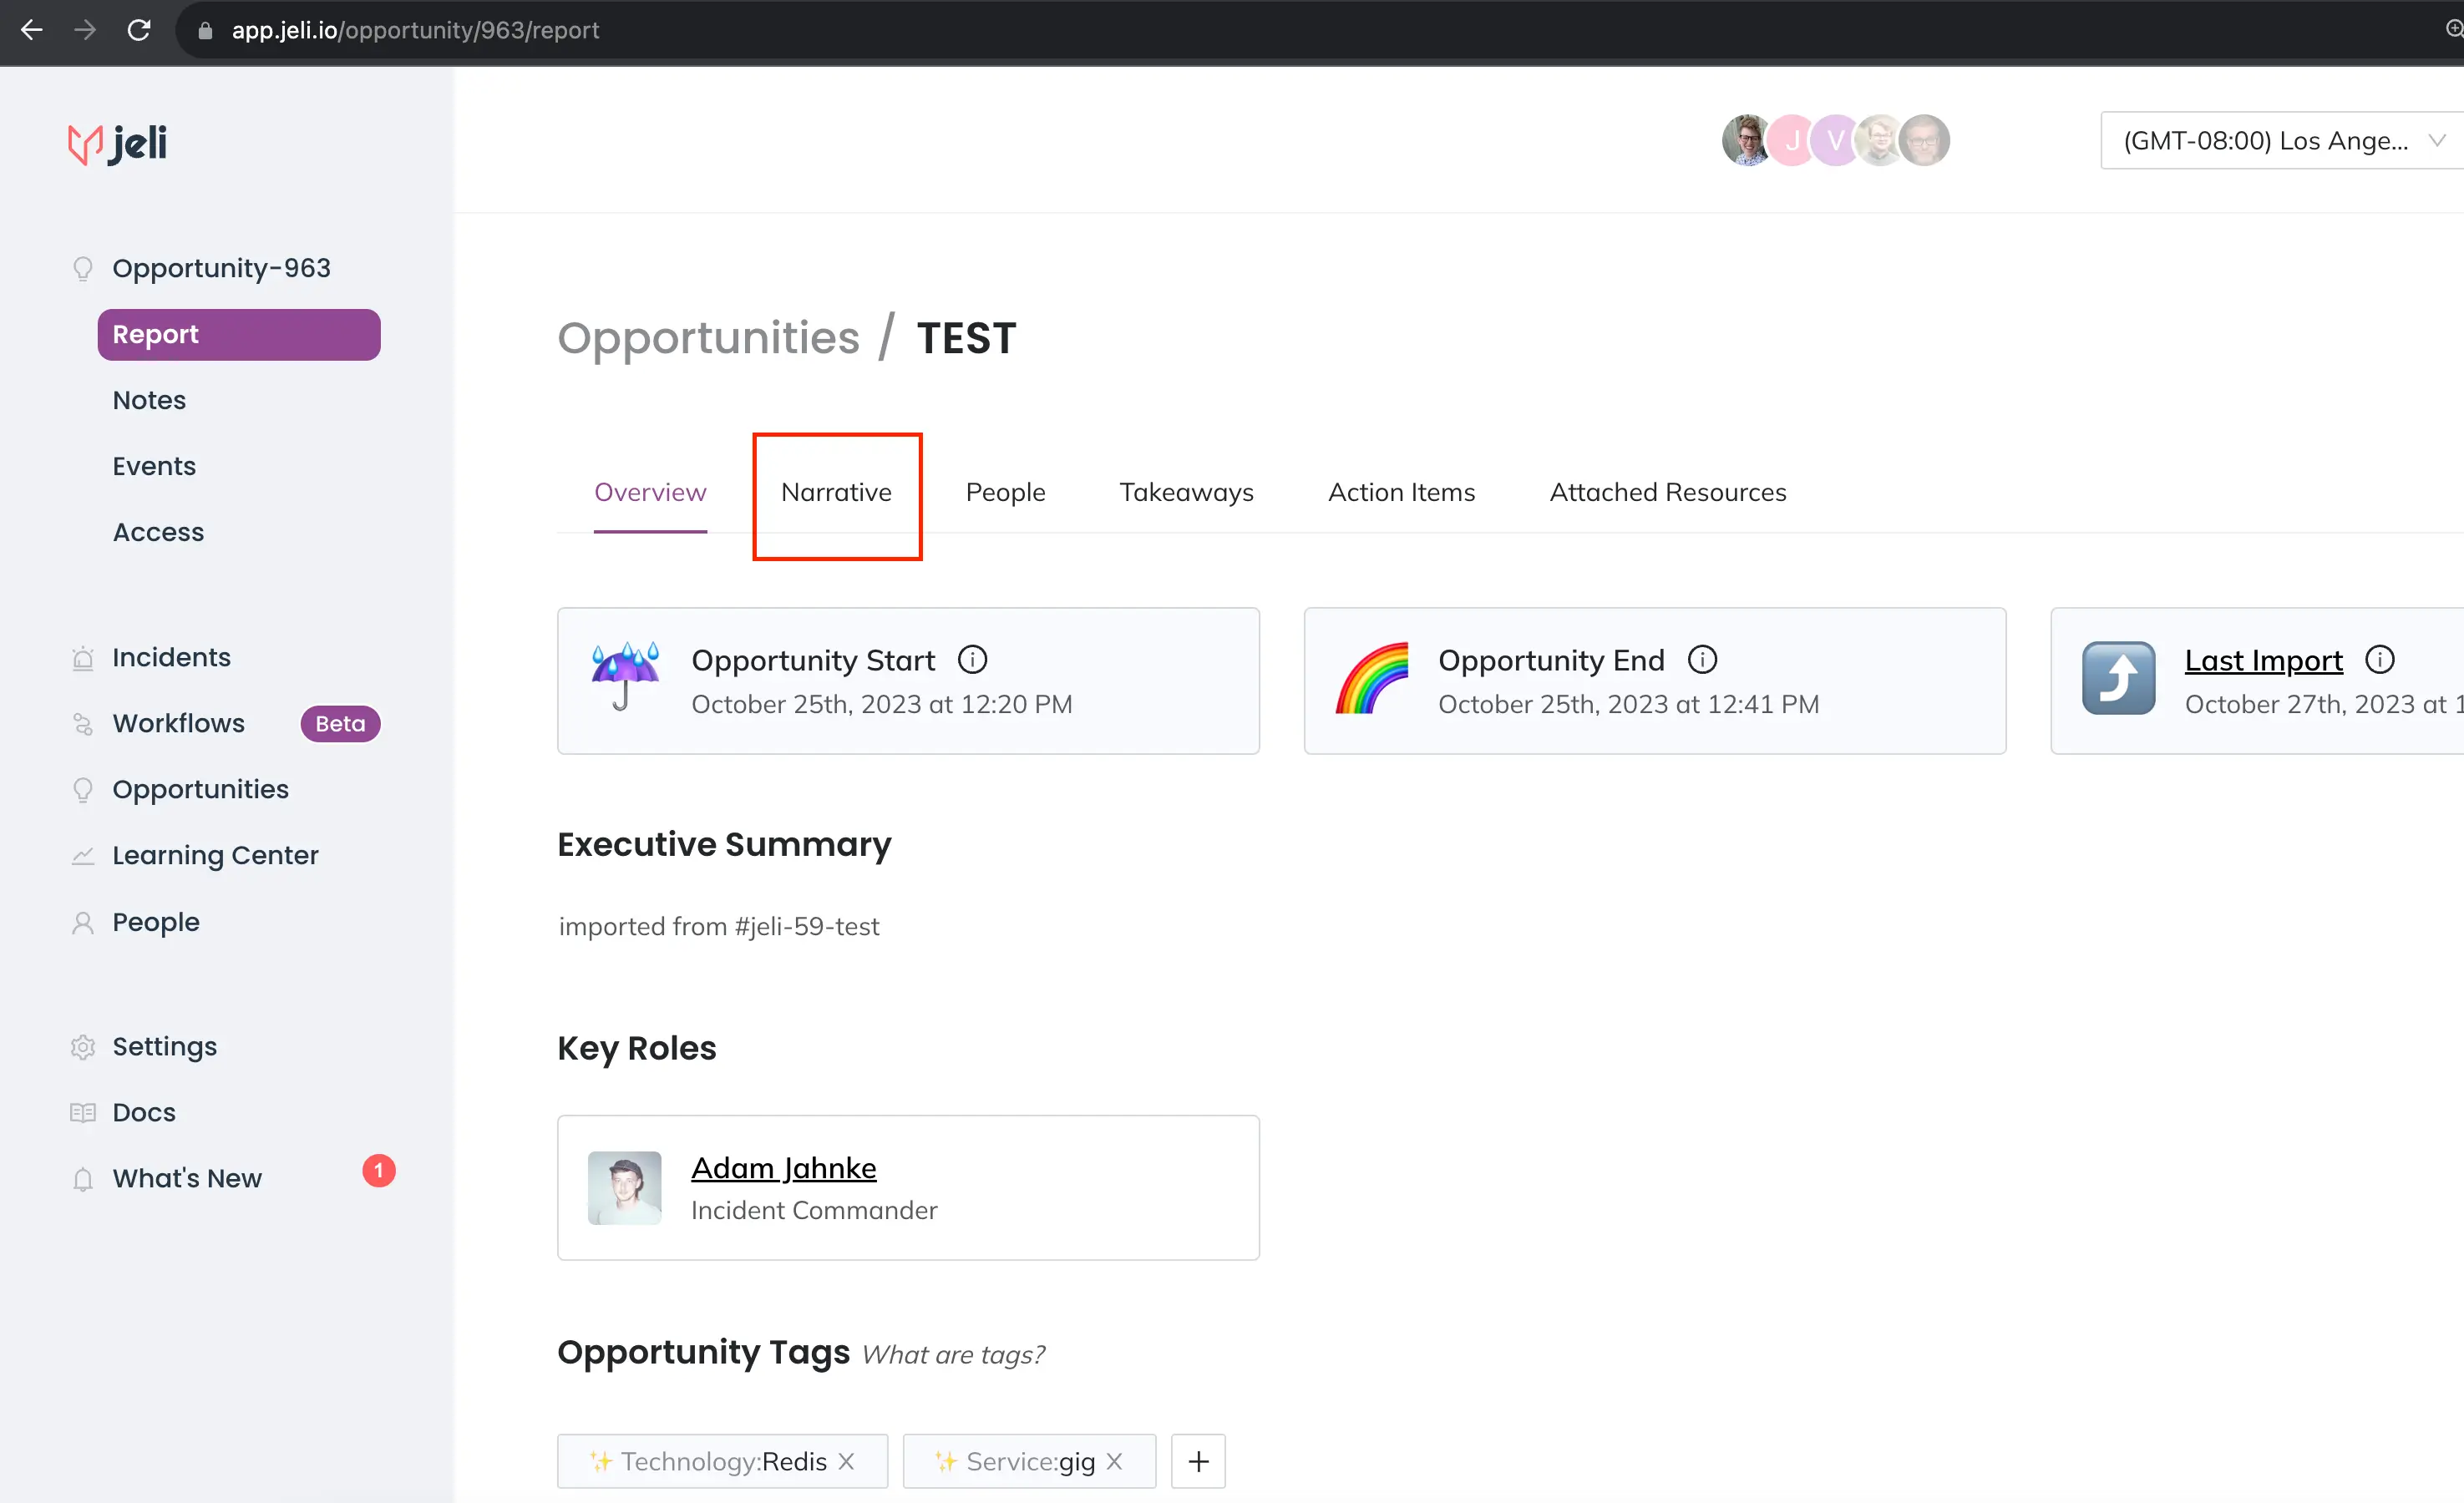Reload the page with browser refresh icon
This screenshot has height=1503, width=2464.
click(139, 30)
